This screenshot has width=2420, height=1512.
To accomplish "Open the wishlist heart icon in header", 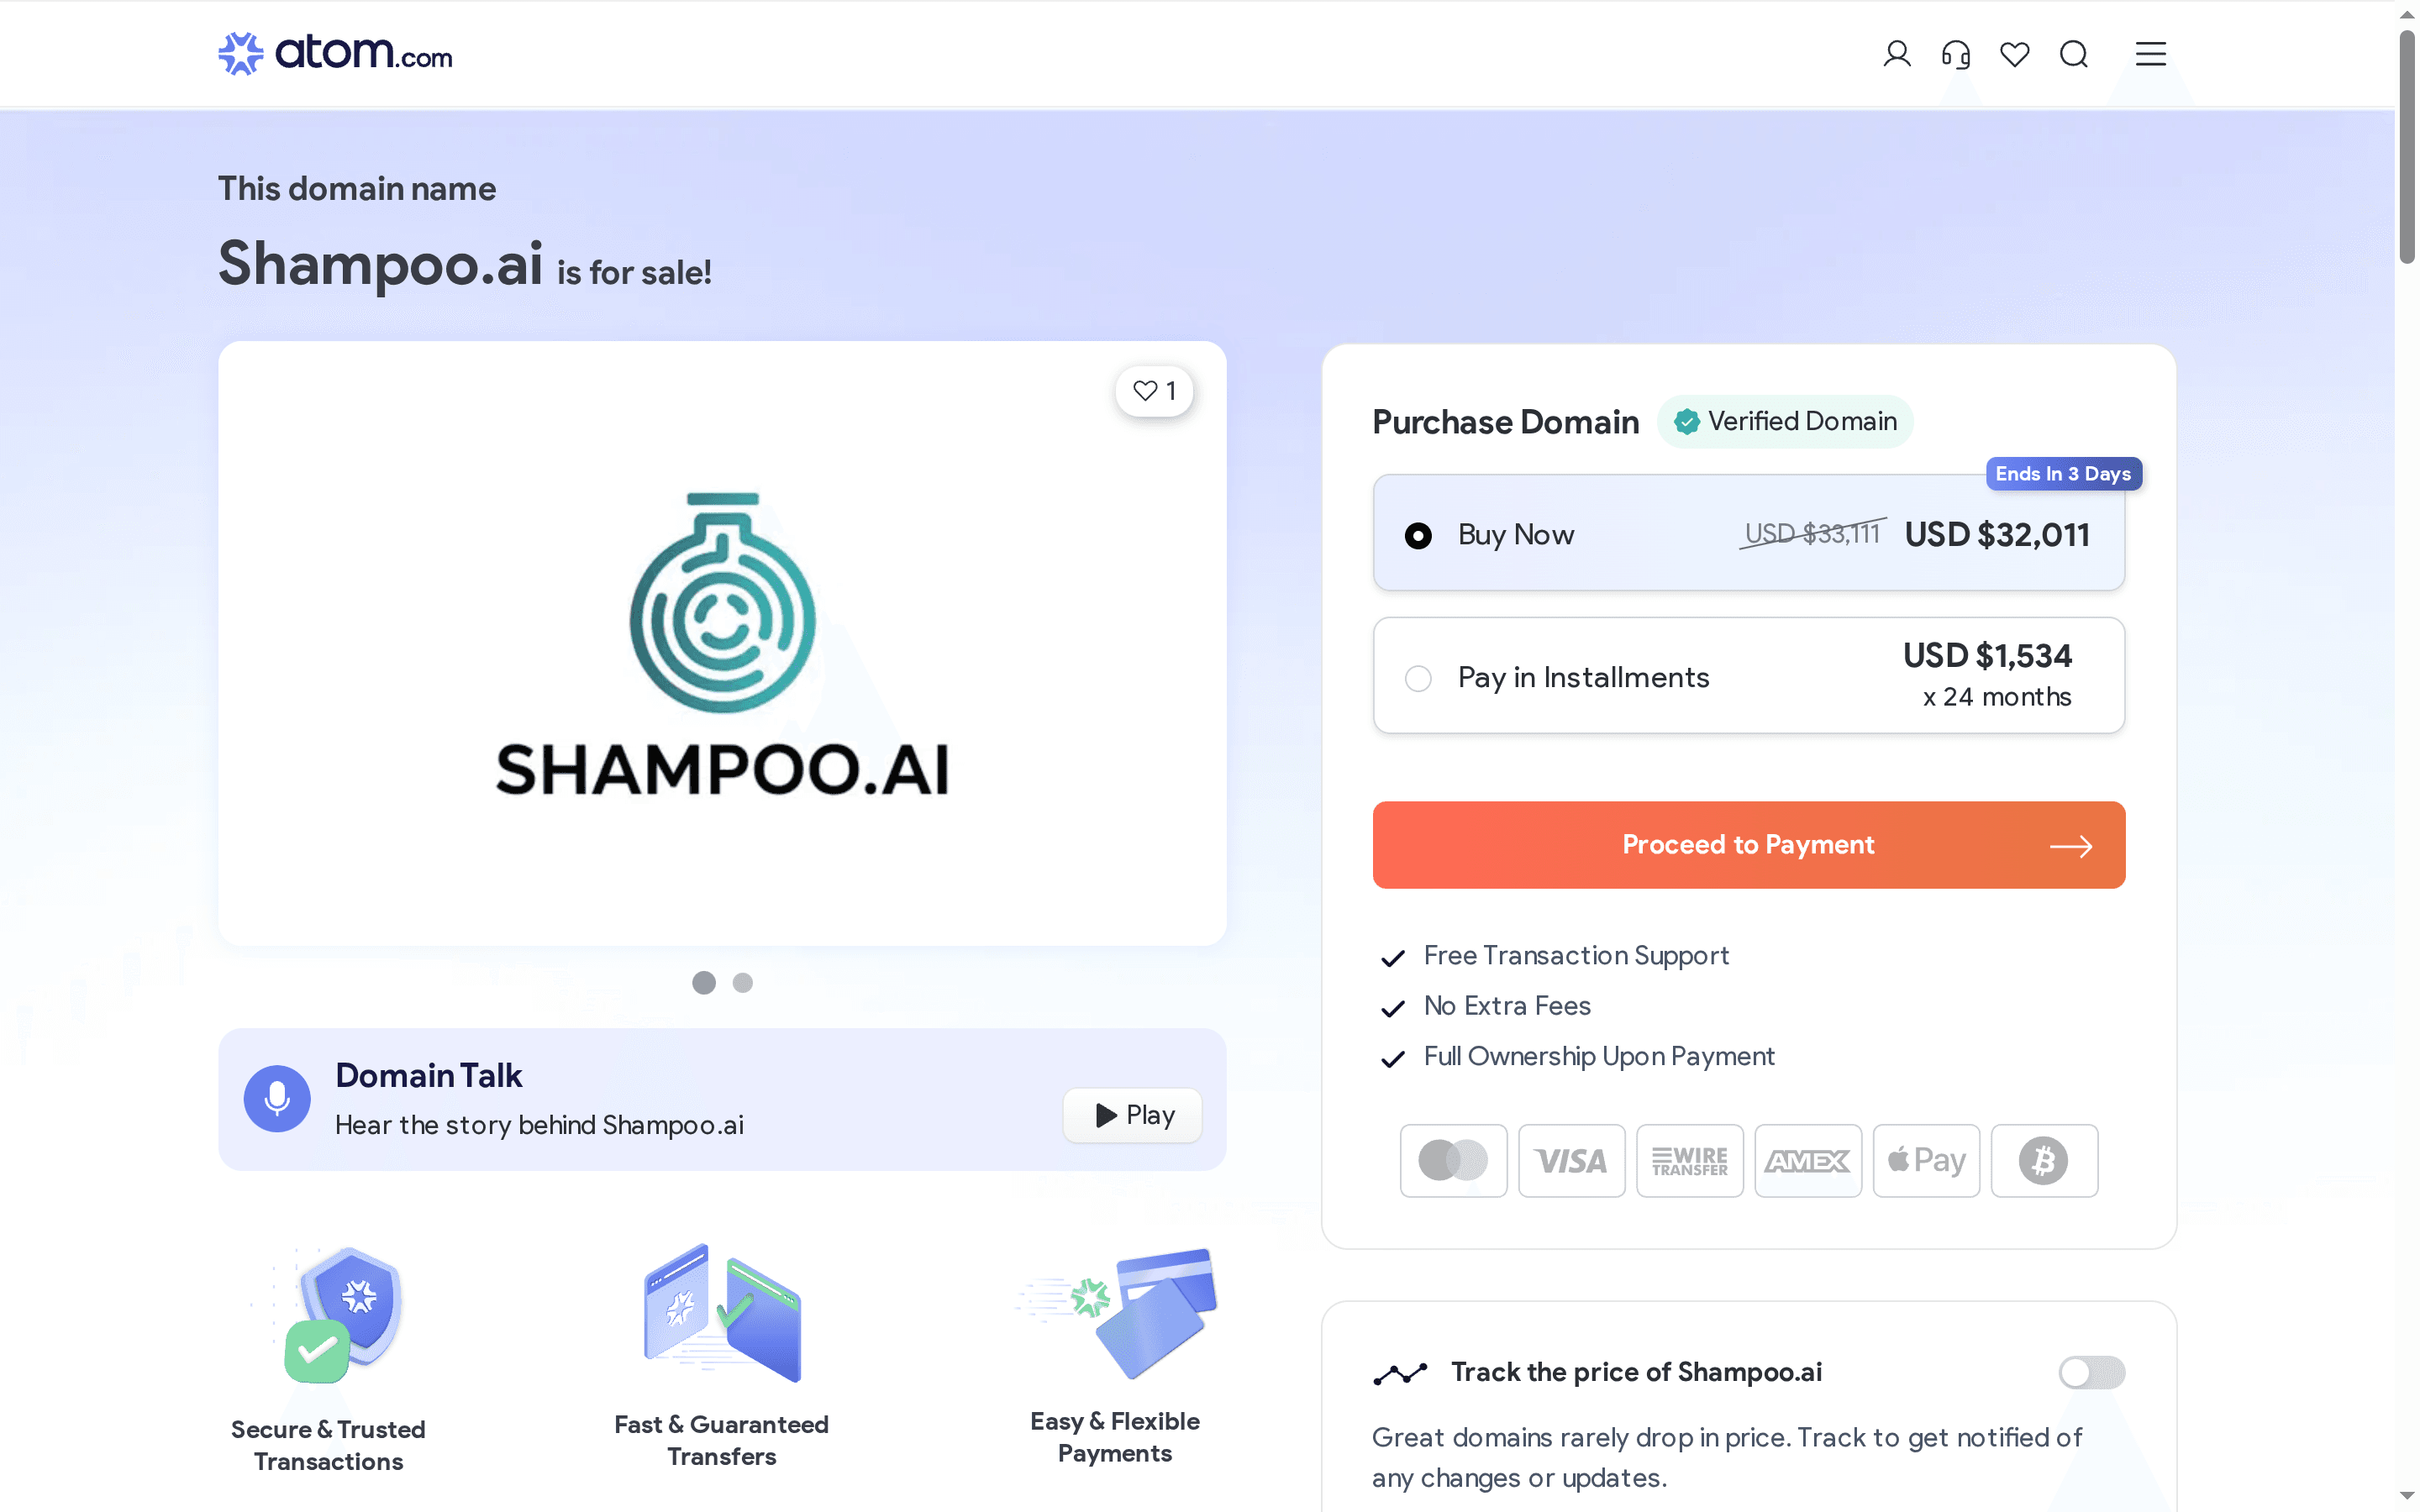I will (x=2014, y=54).
